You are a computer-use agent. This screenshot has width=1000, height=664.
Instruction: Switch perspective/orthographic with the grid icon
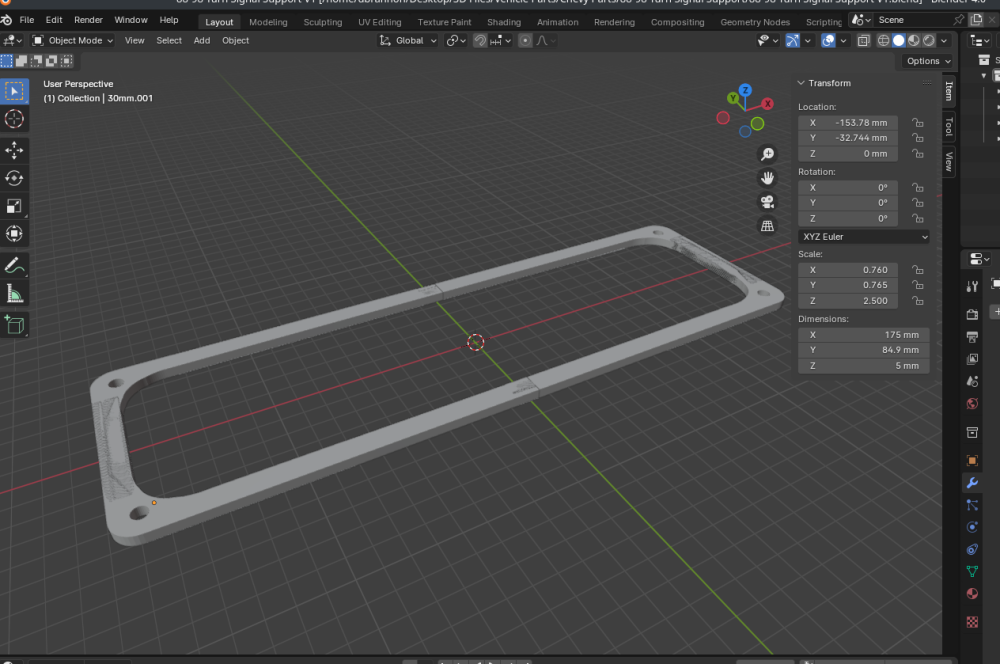pyautogui.click(x=767, y=226)
